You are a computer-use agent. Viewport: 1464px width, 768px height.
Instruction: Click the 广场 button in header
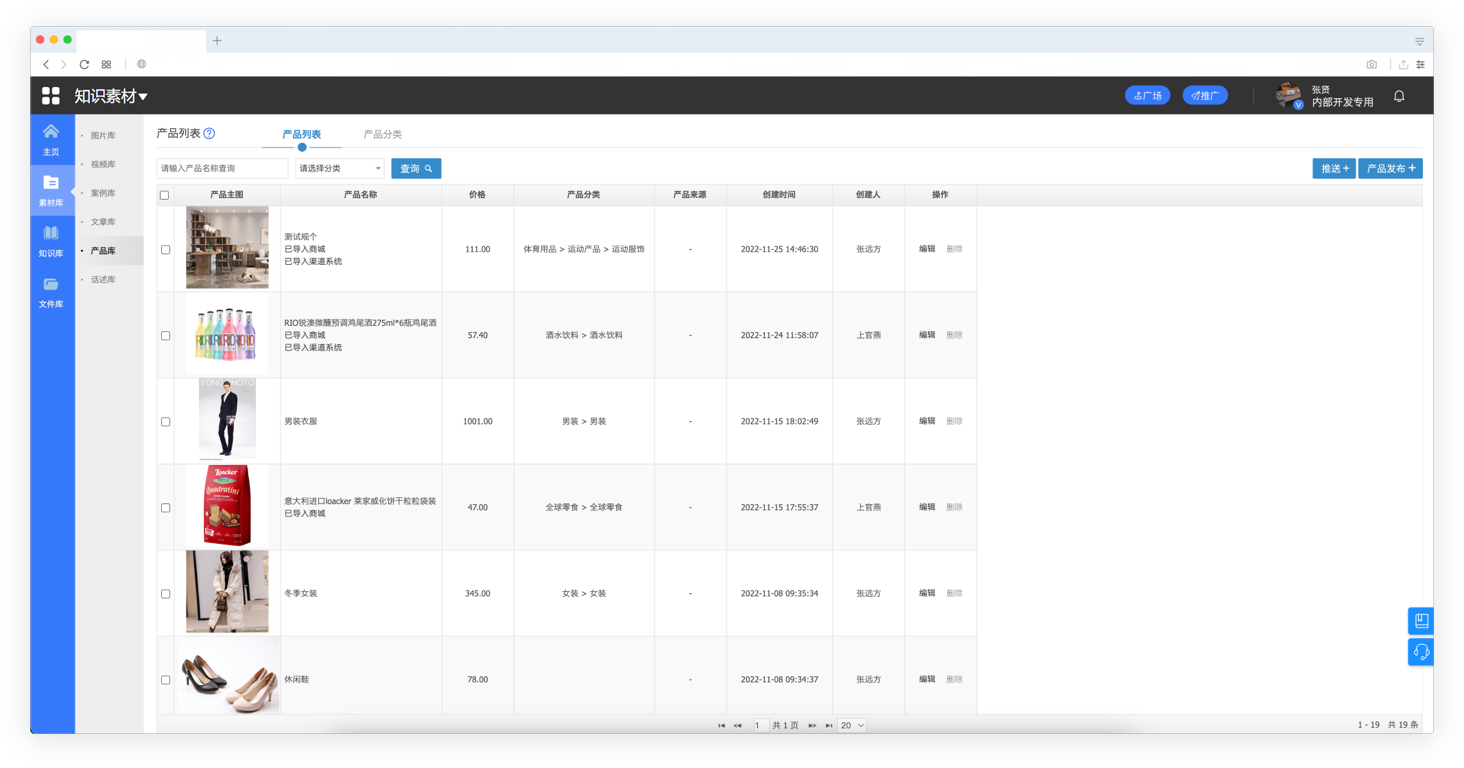pyautogui.click(x=1148, y=96)
